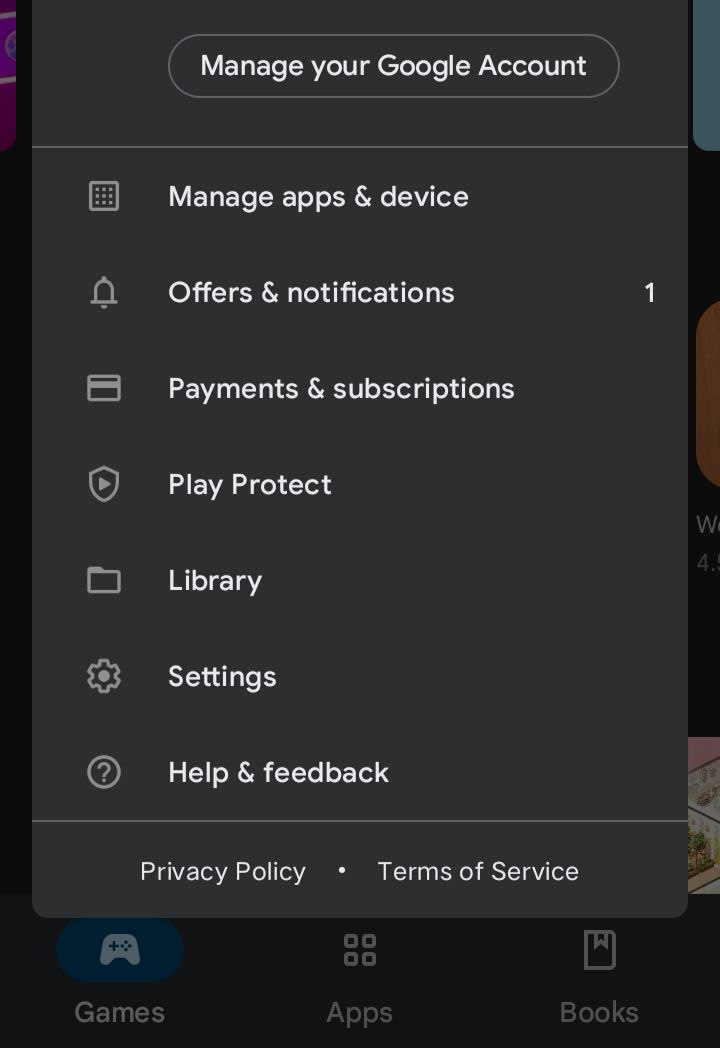This screenshot has width=720, height=1048.
Task: Switch to the Apps tab label
Action: 360,1012
